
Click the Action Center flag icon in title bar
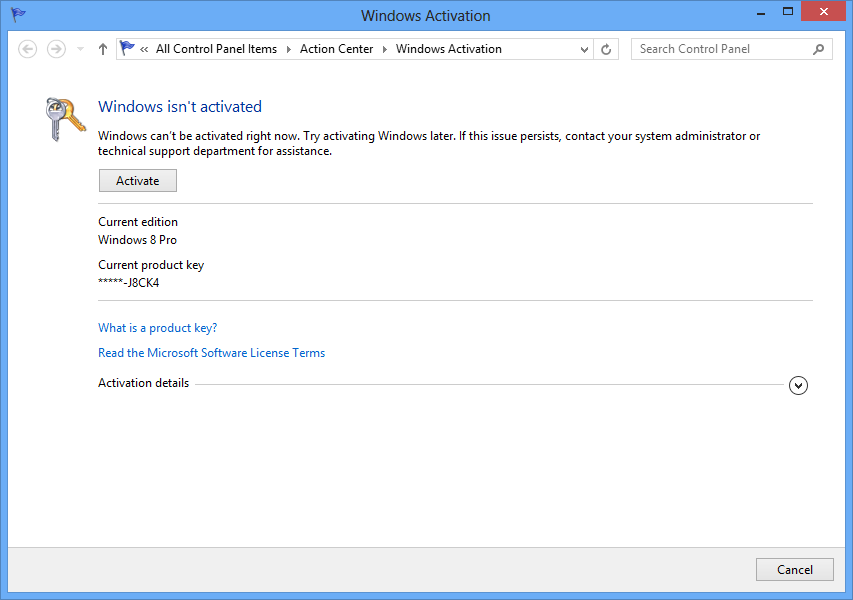(18, 15)
